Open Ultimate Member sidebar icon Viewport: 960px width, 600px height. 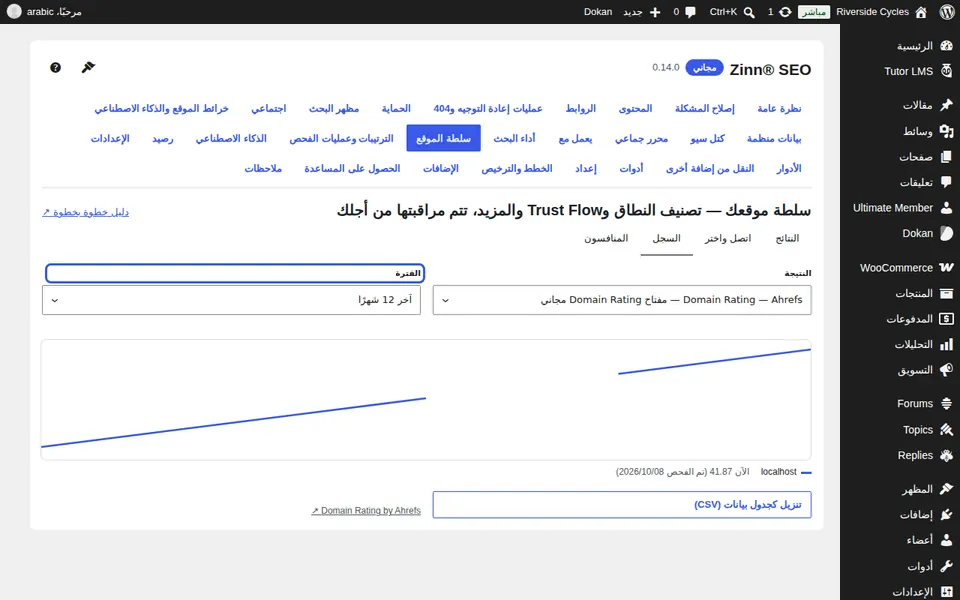click(947, 208)
